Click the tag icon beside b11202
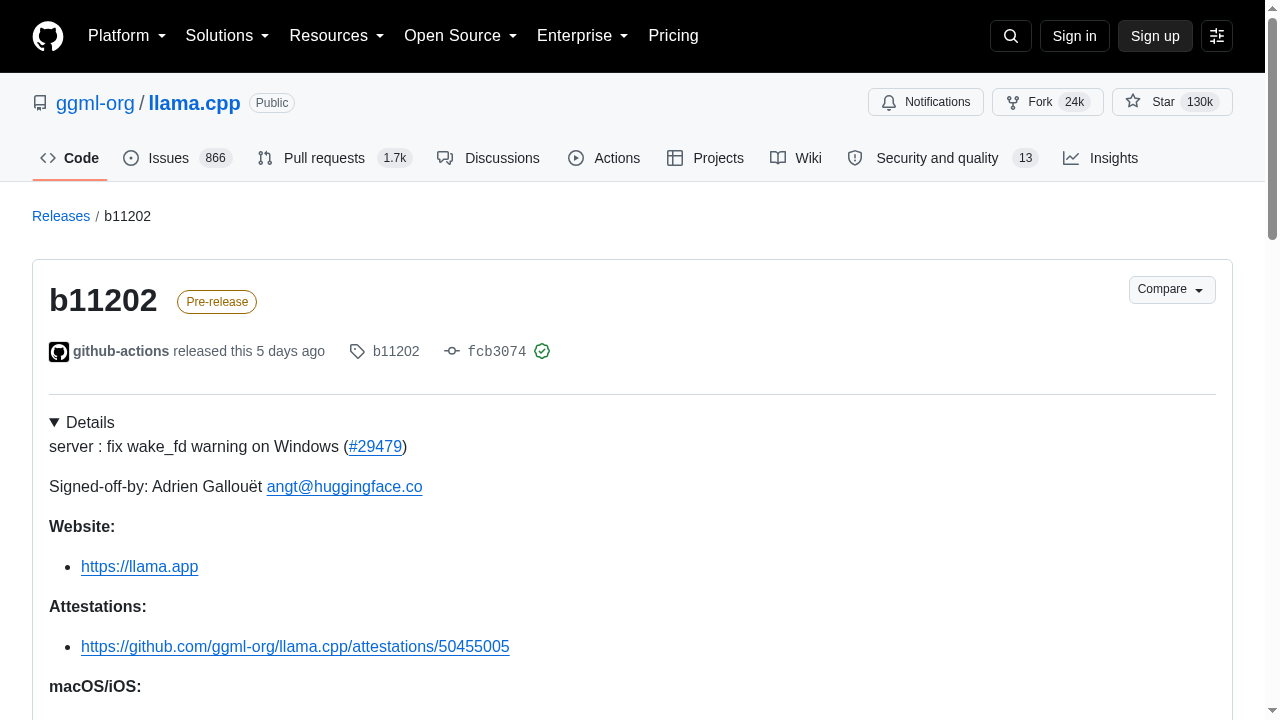The width and height of the screenshot is (1280, 720). [x=357, y=352]
